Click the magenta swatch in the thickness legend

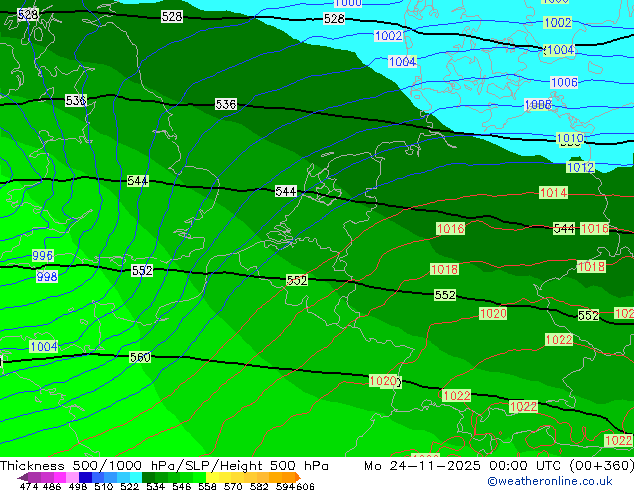(60, 477)
